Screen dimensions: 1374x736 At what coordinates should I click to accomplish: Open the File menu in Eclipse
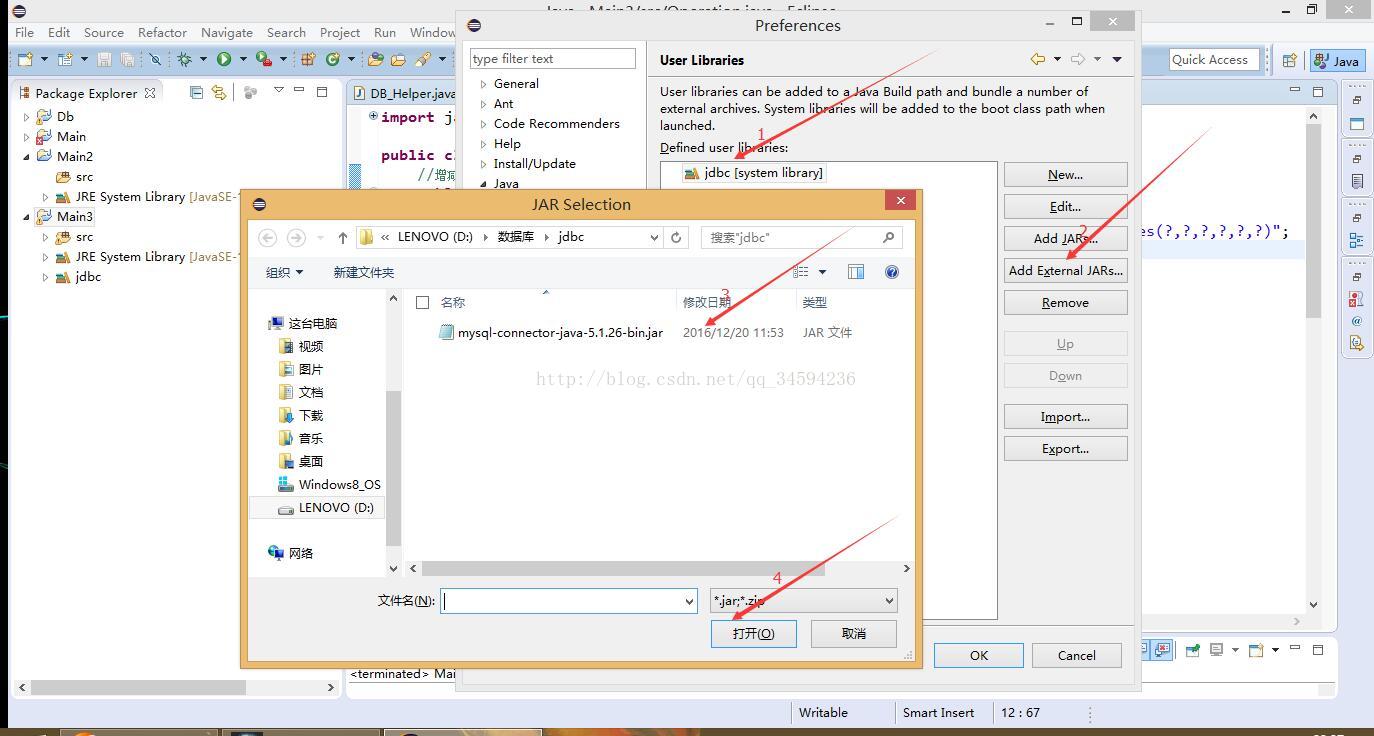tap(24, 32)
